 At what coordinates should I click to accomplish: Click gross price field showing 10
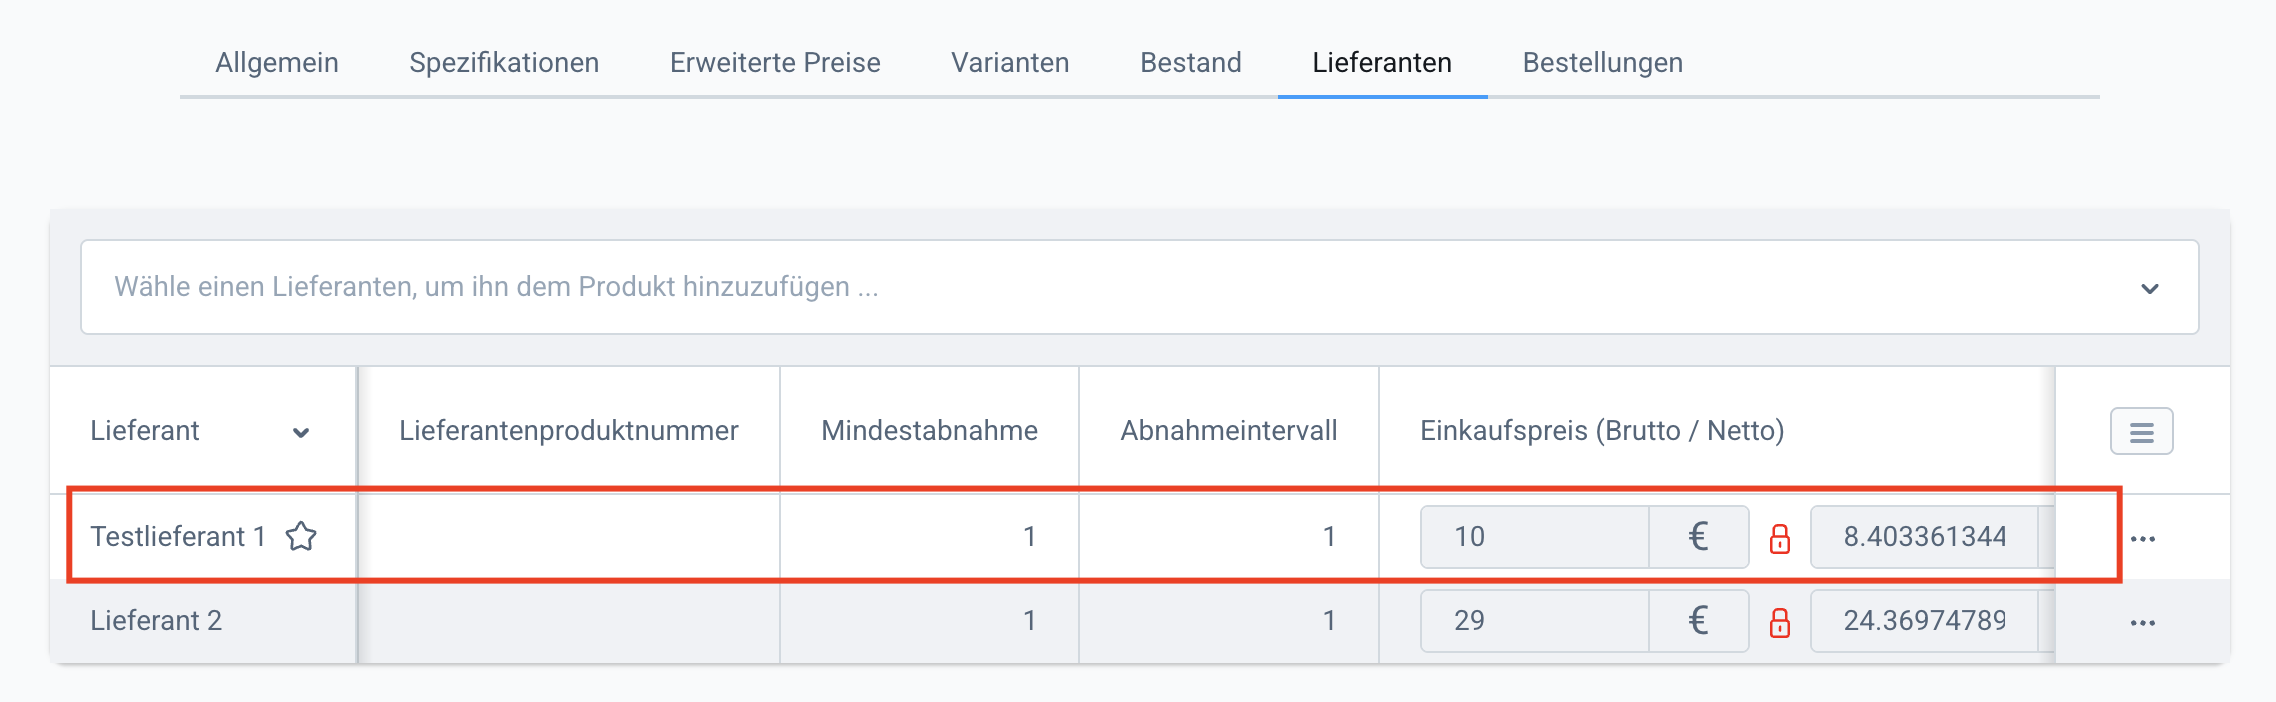pos(1535,537)
